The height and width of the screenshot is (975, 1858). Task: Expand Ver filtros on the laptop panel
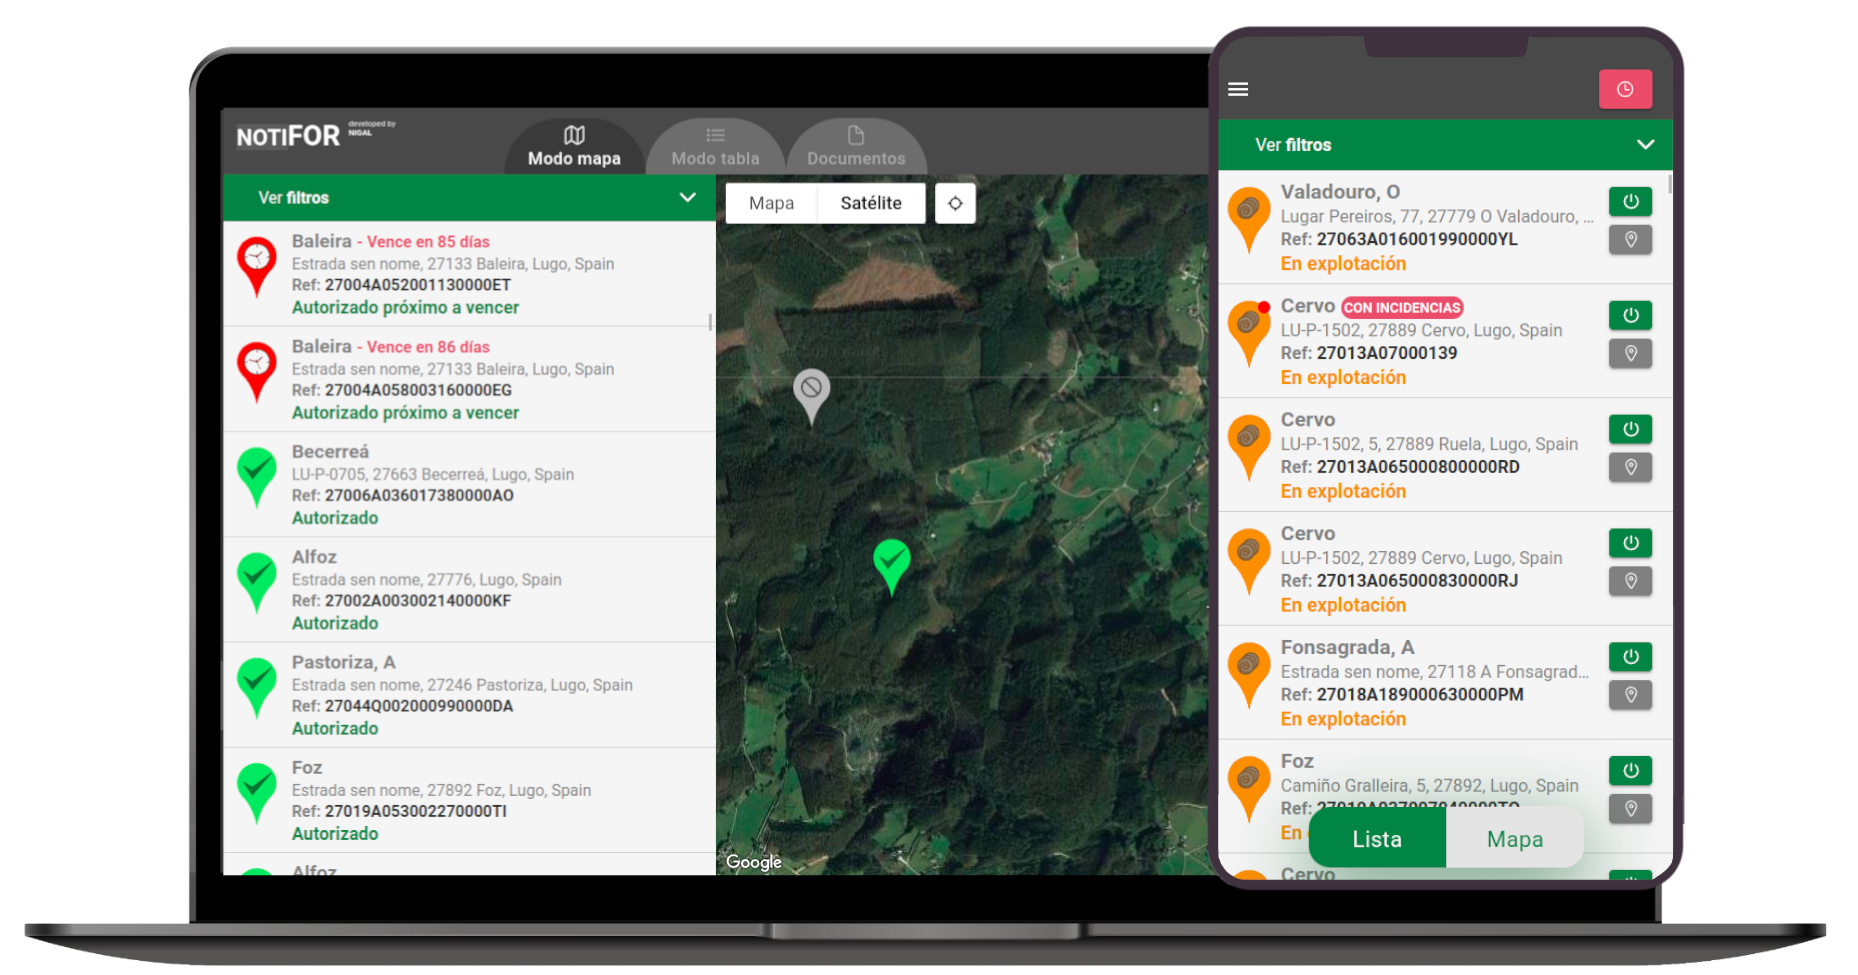click(687, 197)
